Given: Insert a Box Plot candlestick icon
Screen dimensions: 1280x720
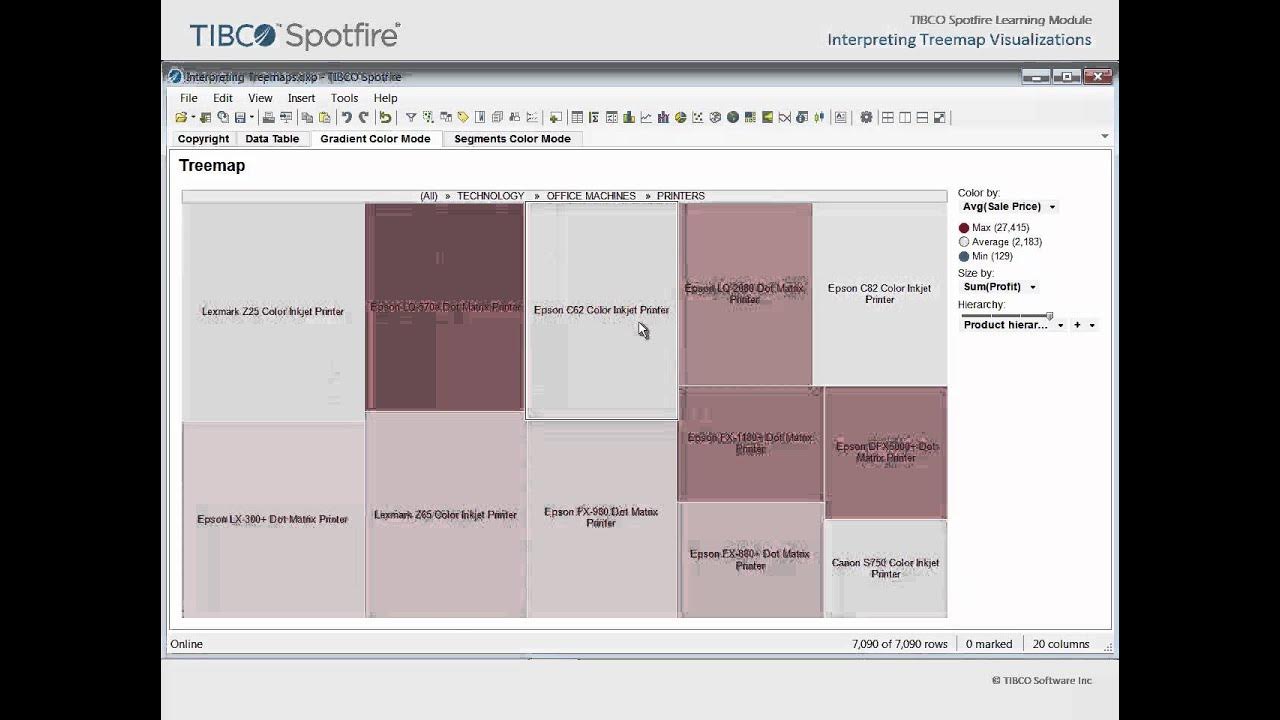Looking at the screenshot, I should (x=819, y=117).
